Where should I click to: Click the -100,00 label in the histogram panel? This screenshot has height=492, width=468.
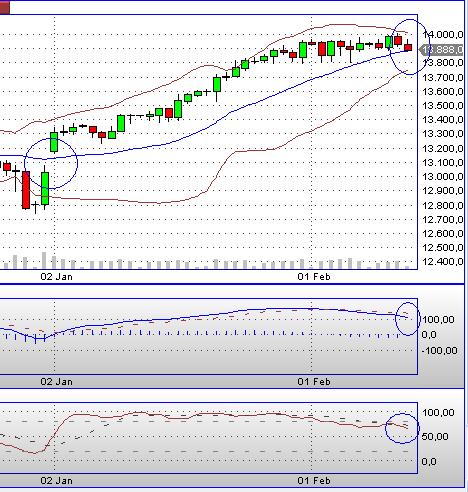click(439, 350)
